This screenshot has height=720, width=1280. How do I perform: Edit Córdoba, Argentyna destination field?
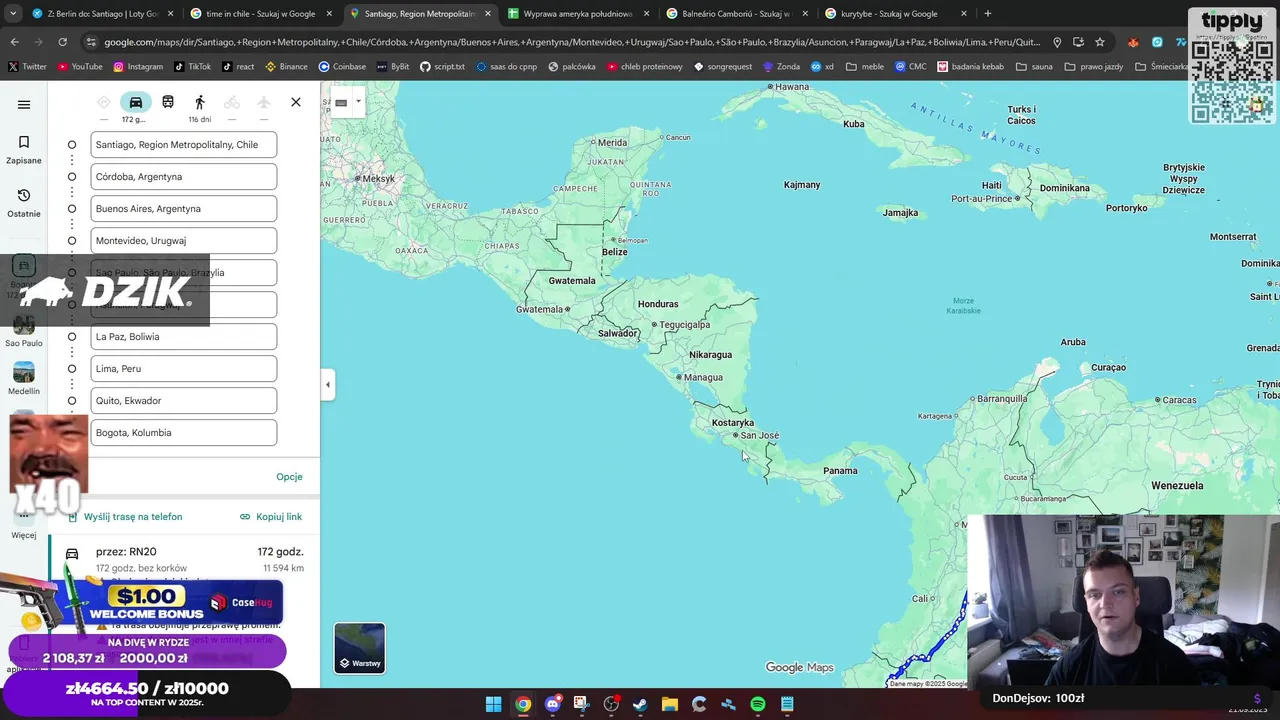184,177
